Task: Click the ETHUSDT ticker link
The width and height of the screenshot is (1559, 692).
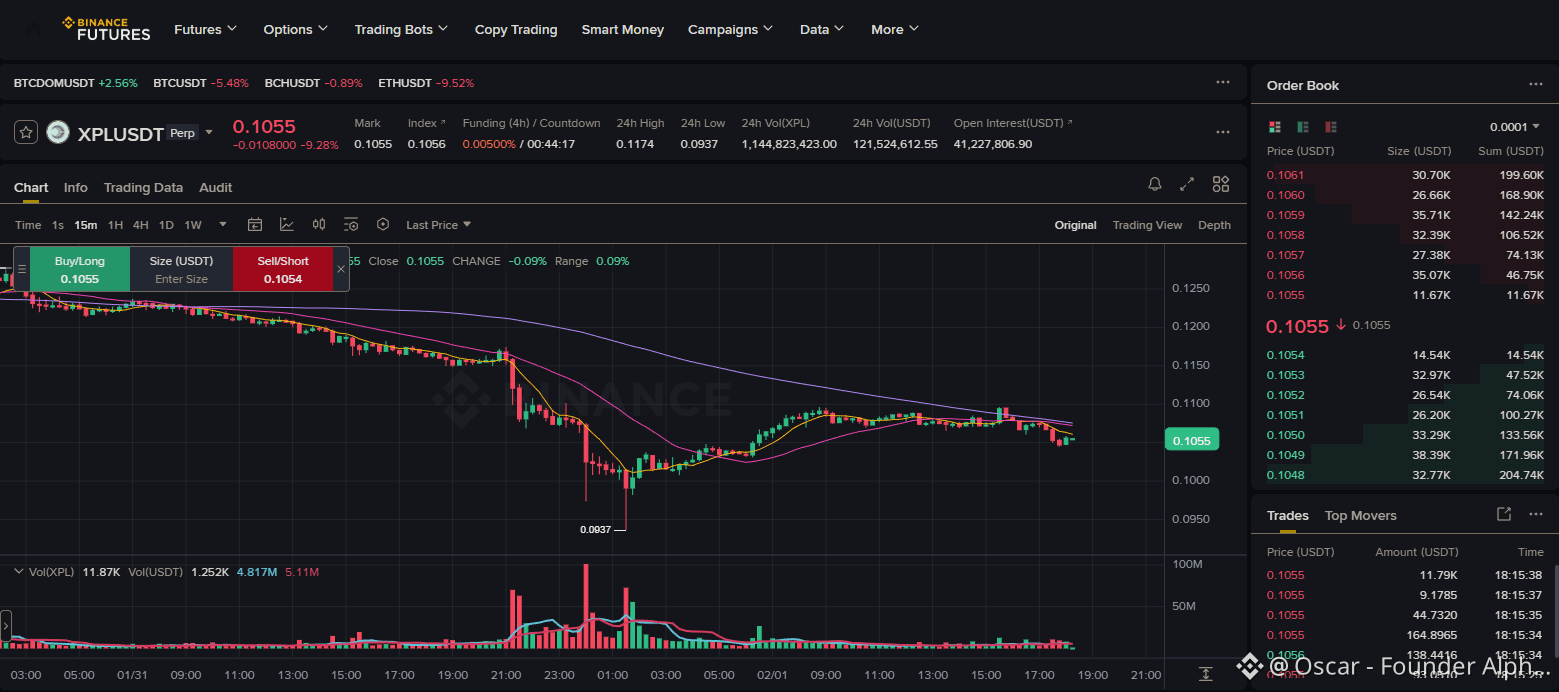Action: (x=426, y=82)
